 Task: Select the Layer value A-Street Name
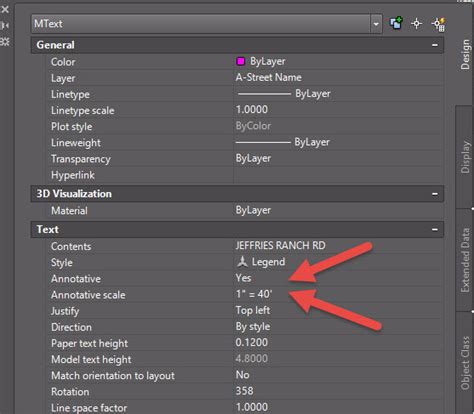(268, 77)
